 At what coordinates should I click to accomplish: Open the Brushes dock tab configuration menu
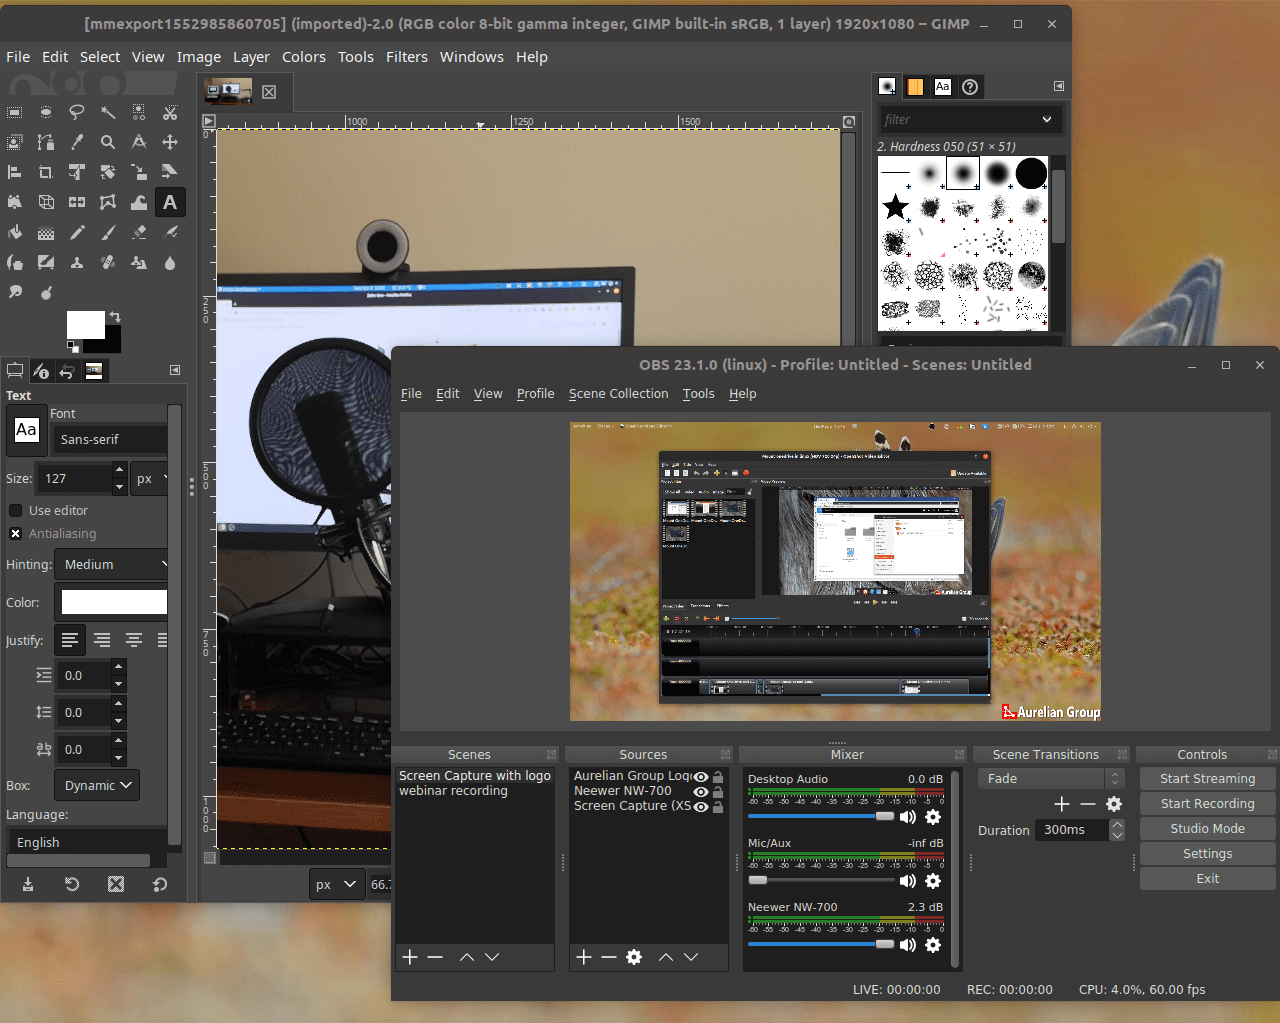coord(1059,86)
